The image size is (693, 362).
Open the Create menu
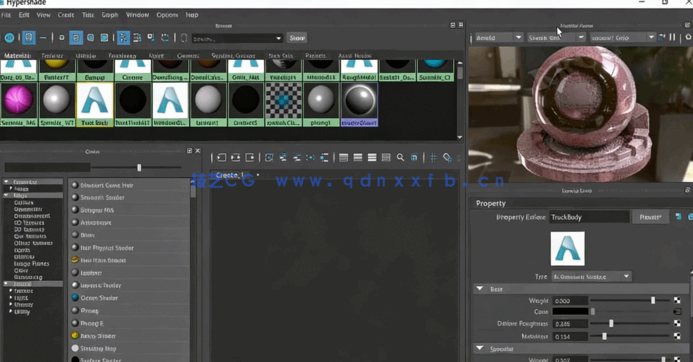click(x=66, y=15)
